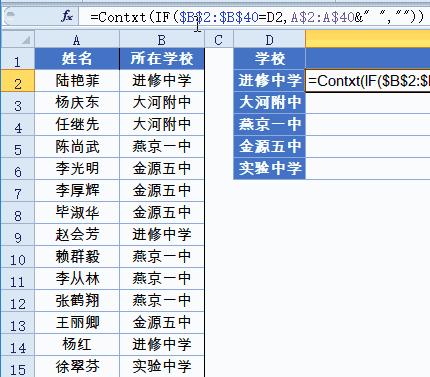This screenshot has height=377, width=430.
Task: Click 进修中学 in cell D2
Action: pyautogui.click(x=269, y=81)
